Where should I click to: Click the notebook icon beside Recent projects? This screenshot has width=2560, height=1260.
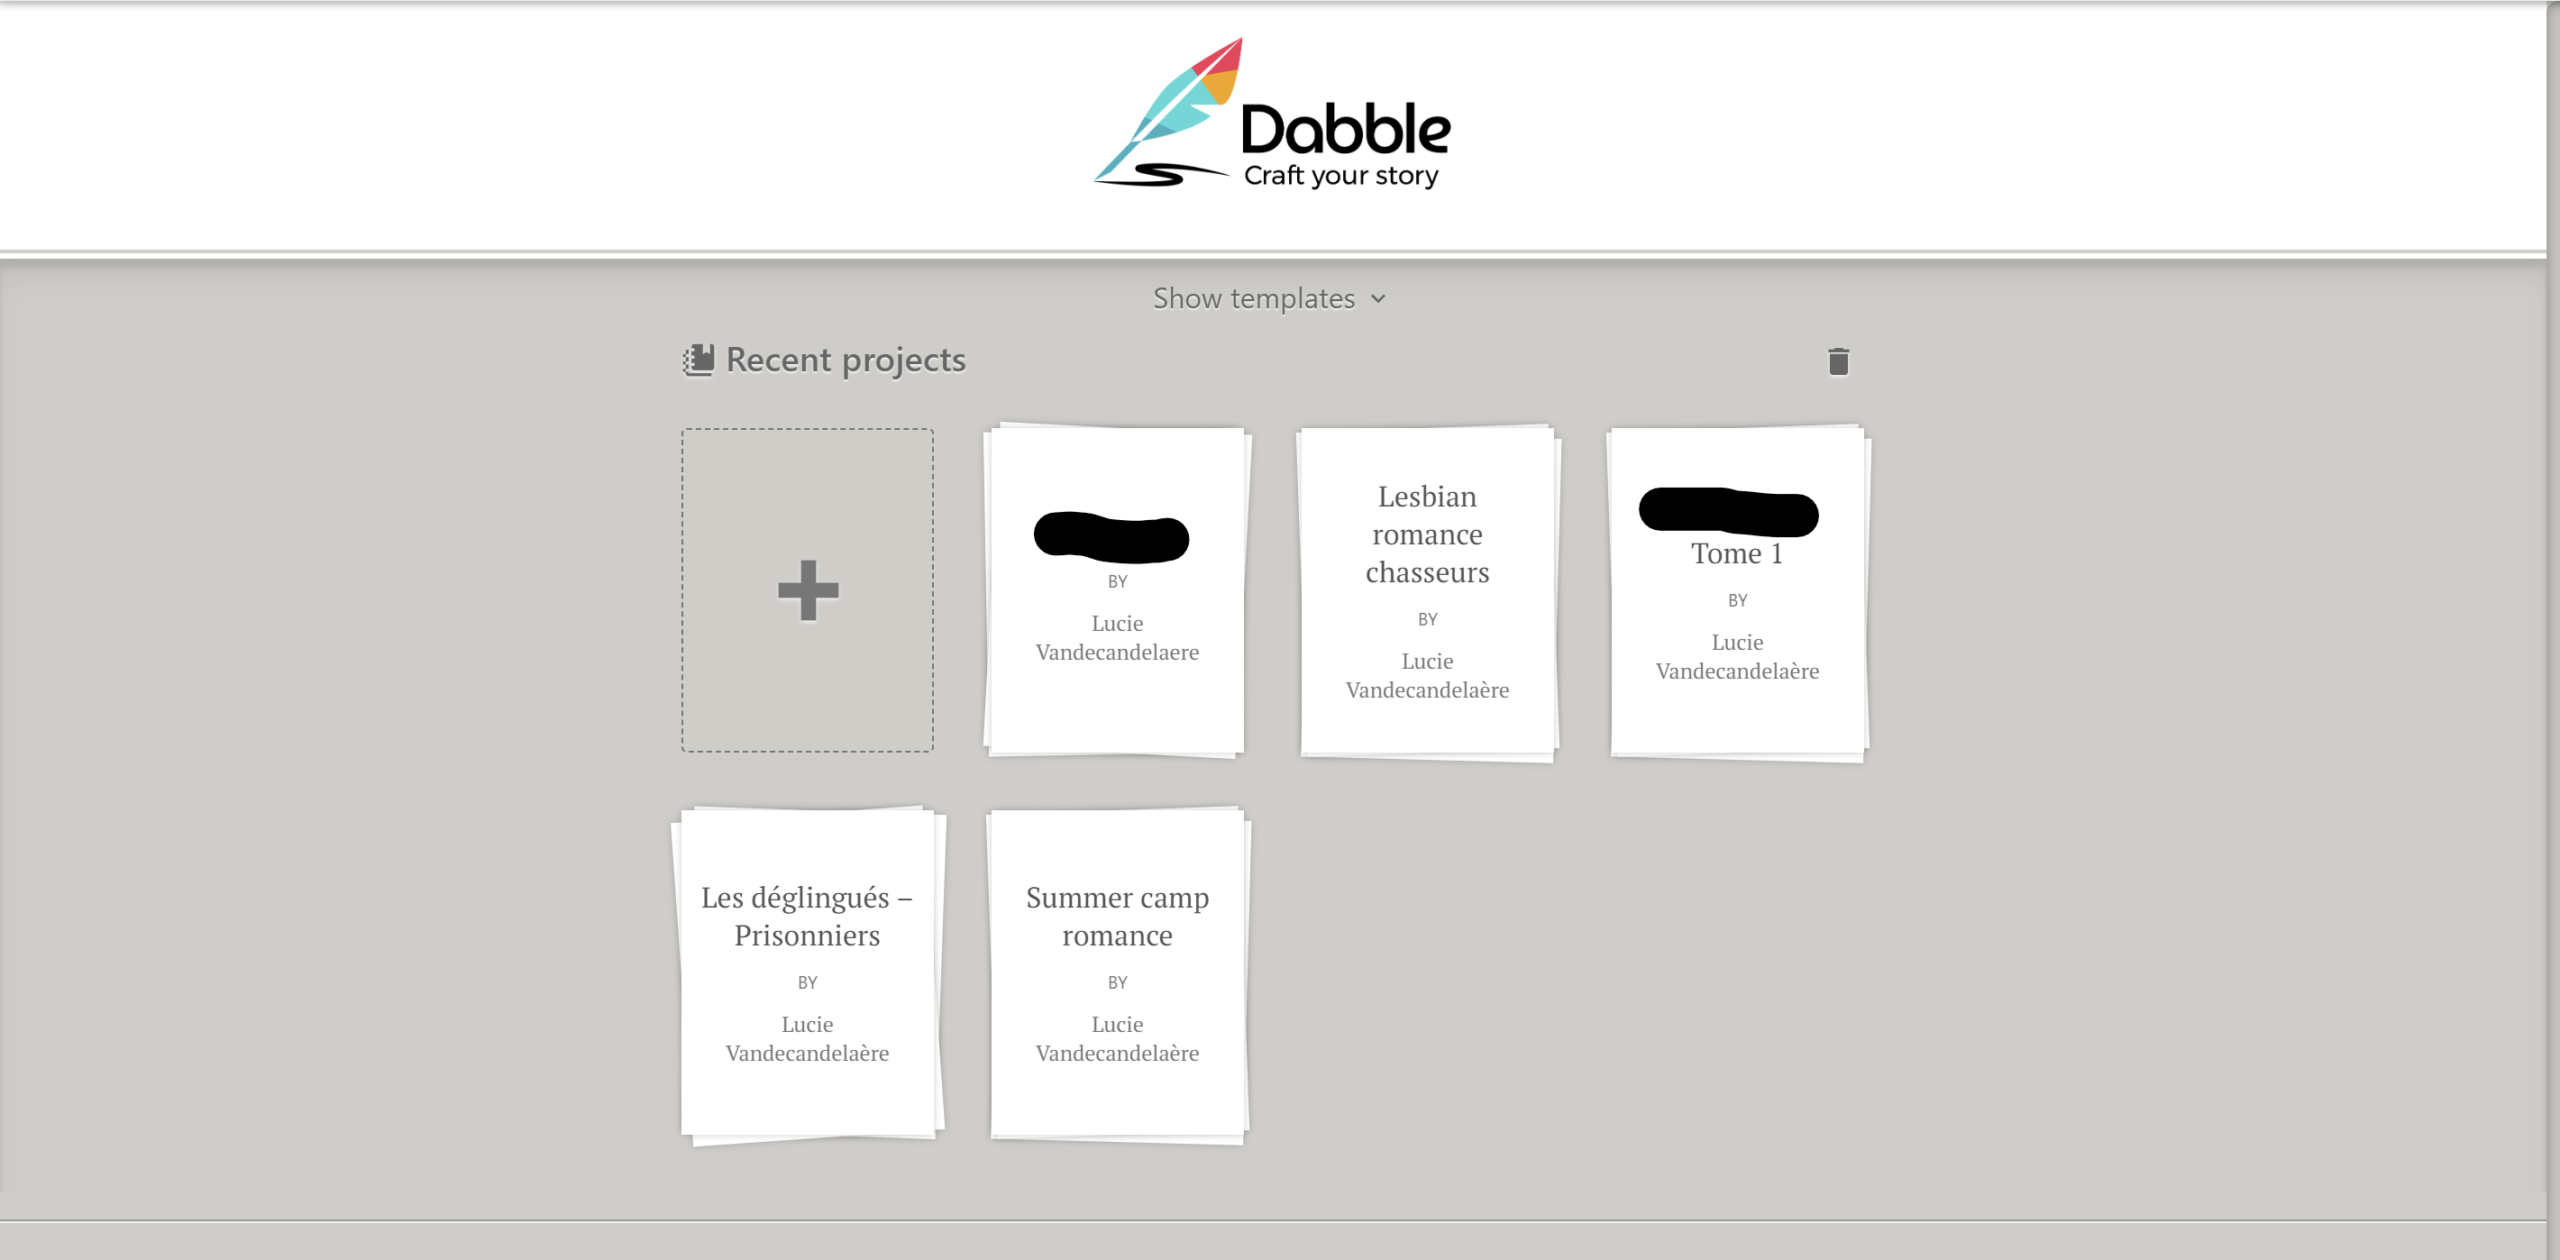pyautogui.click(x=699, y=360)
